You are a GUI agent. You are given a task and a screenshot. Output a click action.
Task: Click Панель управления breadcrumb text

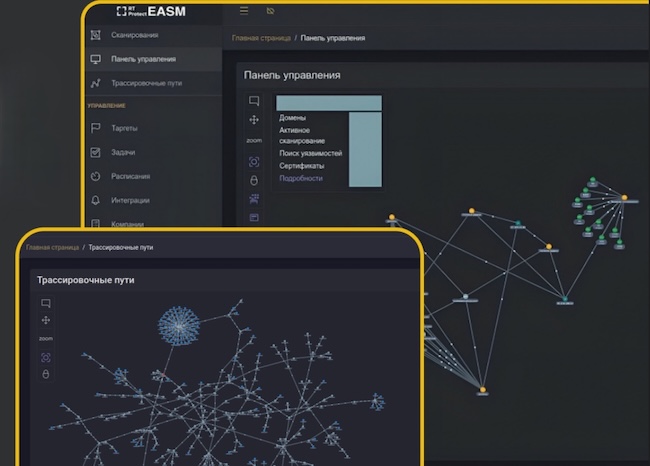pos(333,38)
